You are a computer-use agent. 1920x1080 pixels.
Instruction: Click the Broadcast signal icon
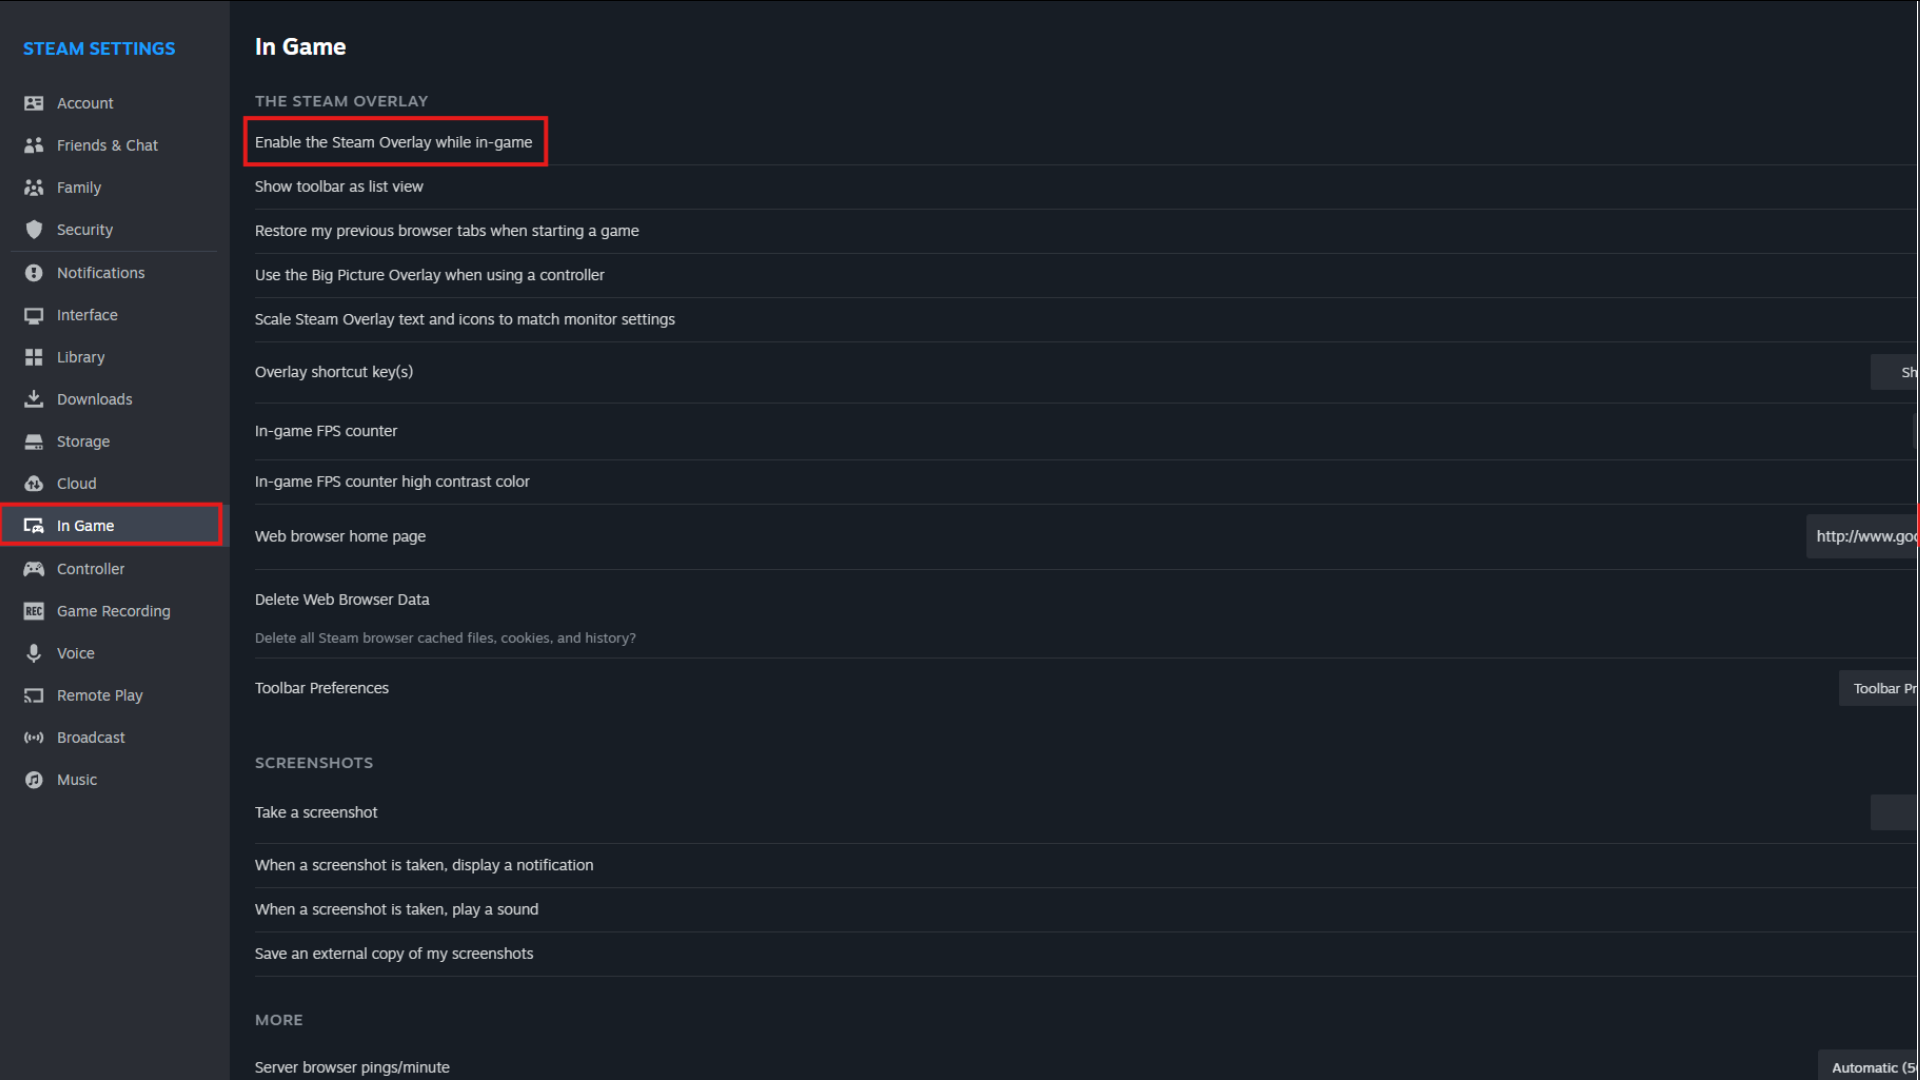34,738
